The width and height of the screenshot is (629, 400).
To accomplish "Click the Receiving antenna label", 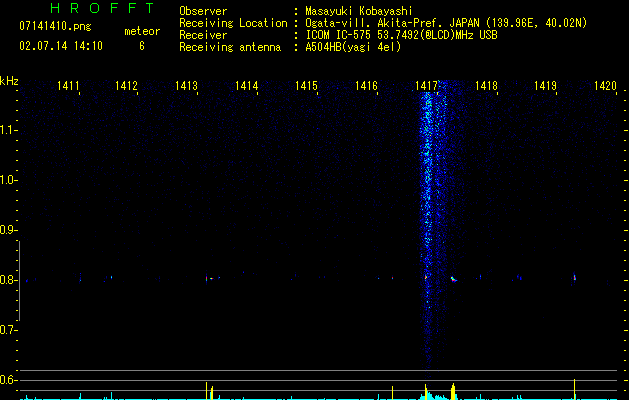I will 230,47.
